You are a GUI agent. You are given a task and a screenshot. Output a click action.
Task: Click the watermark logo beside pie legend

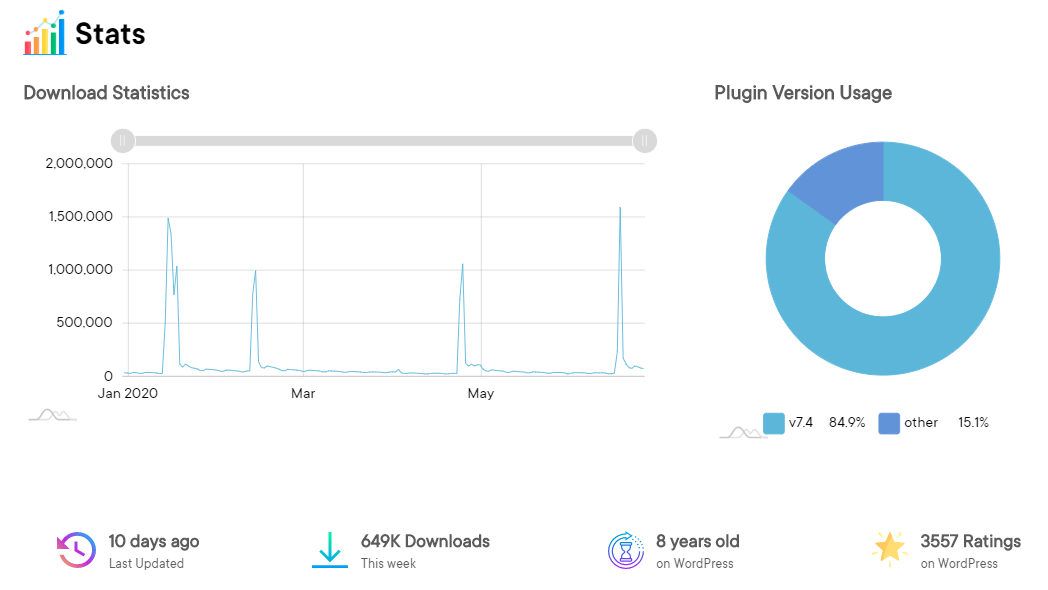pyautogui.click(x=743, y=432)
